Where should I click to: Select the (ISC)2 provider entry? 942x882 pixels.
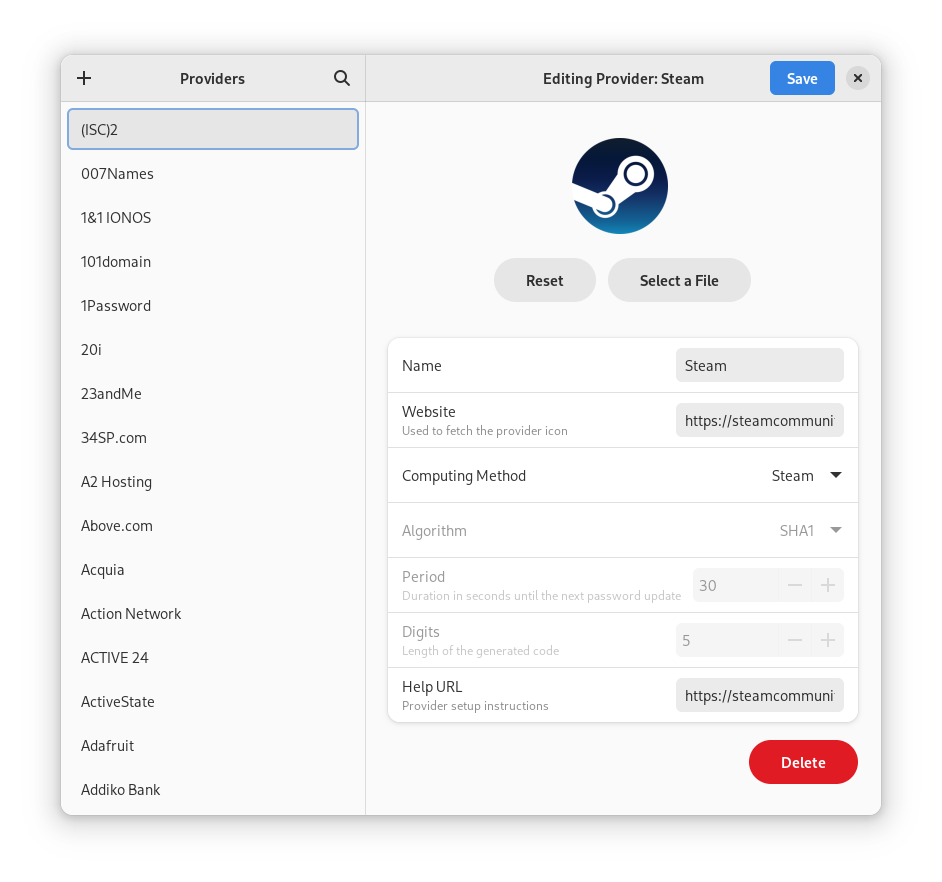coord(213,130)
